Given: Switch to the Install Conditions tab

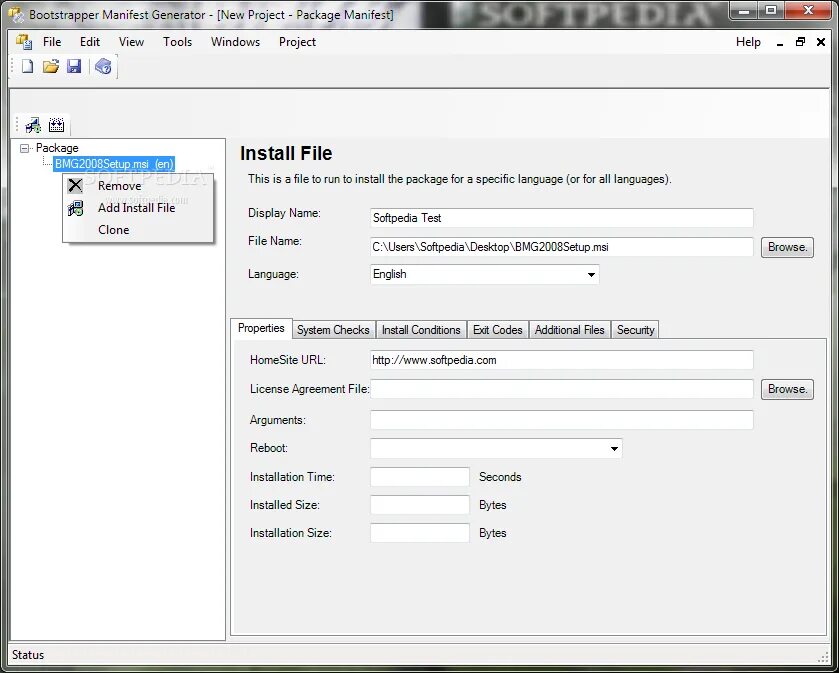Looking at the screenshot, I should [x=421, y=330].
